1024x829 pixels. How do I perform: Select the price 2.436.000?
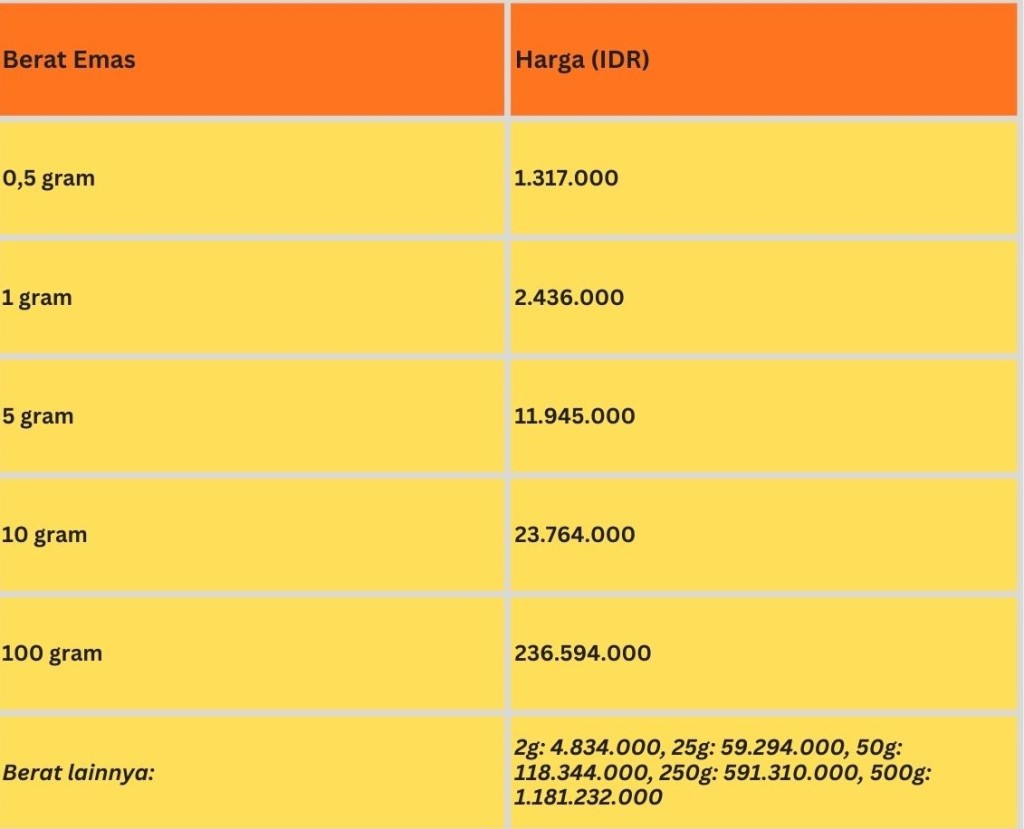coord(569,298)
